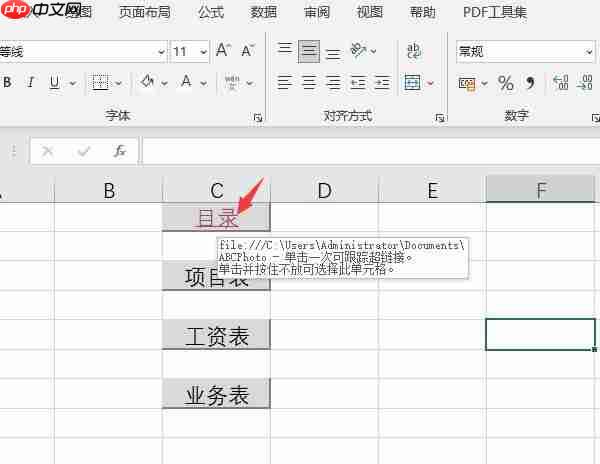This screenshot has width=600, height=464.
Task: Click the Wrap Text icon
Action: 414,51
